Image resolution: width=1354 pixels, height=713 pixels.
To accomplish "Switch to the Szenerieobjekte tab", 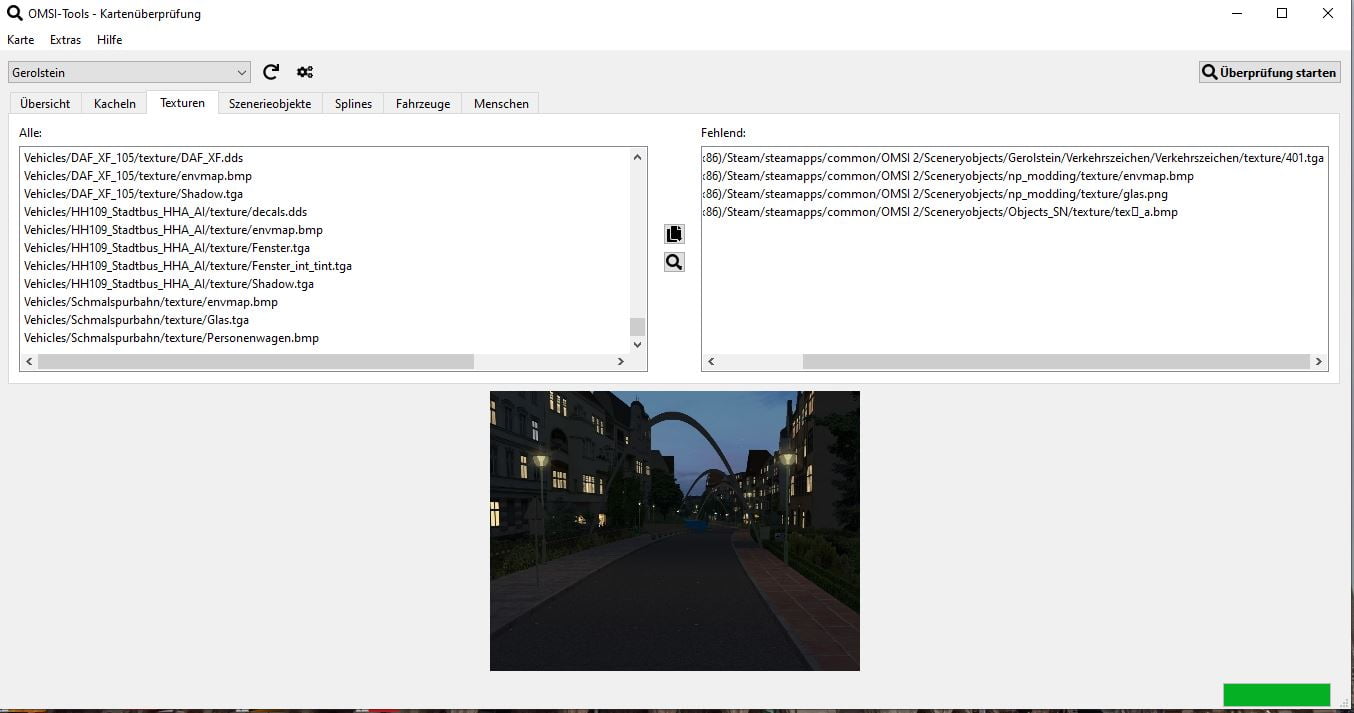I will [270, 104].
